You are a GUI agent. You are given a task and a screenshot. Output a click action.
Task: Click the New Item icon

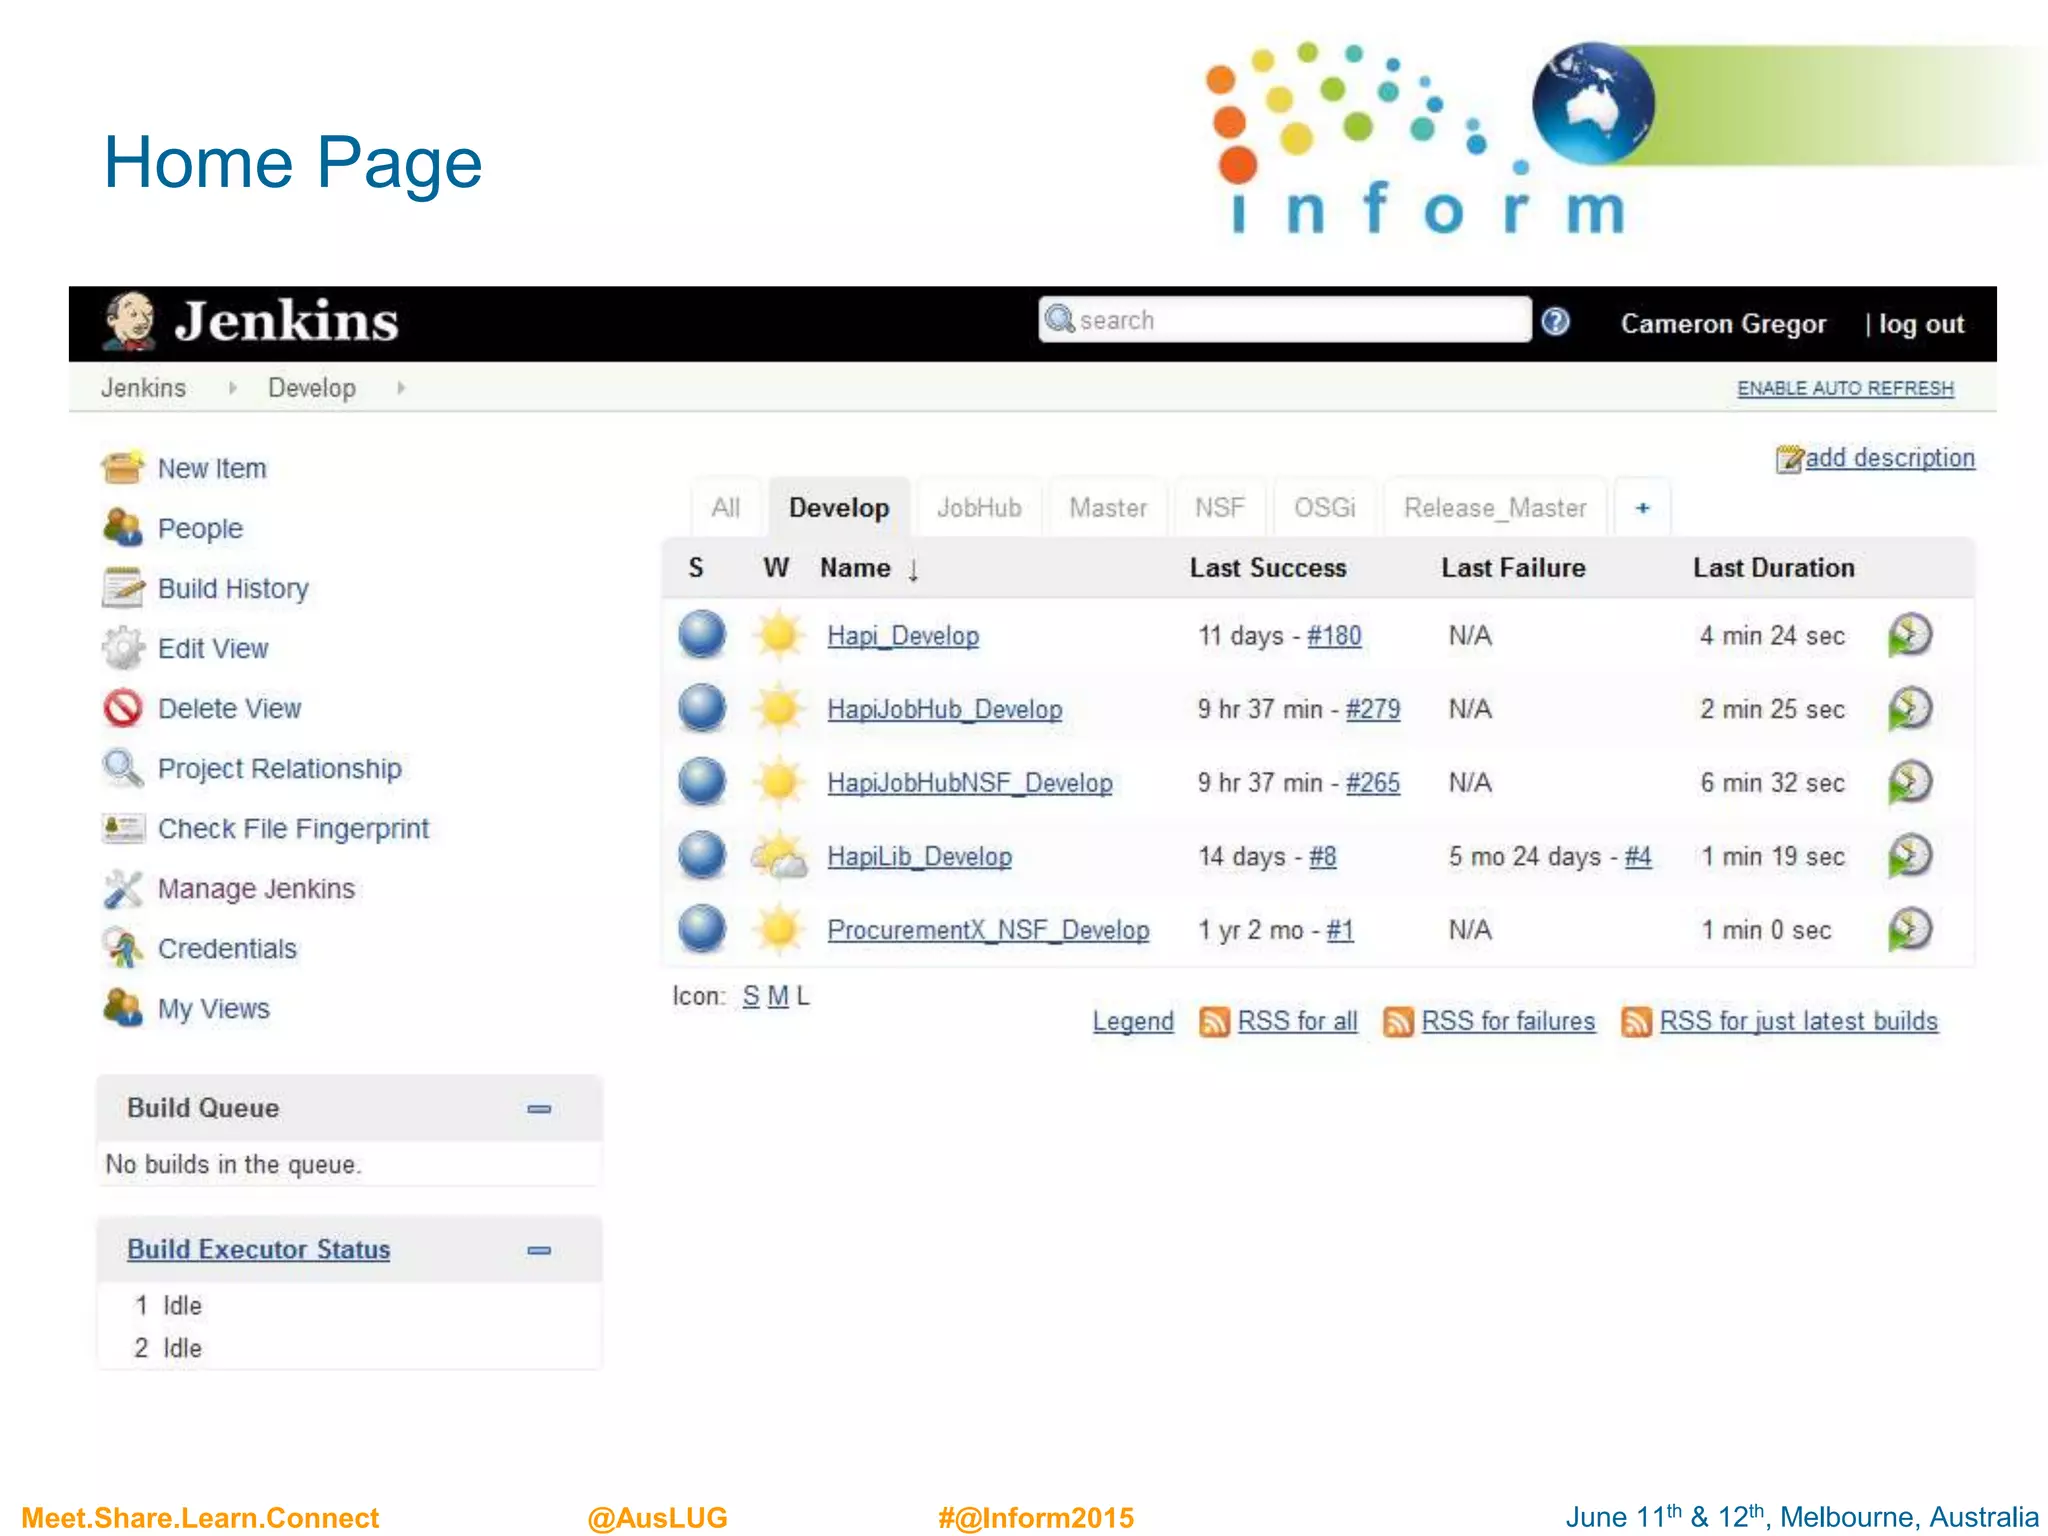click(123, 467)
